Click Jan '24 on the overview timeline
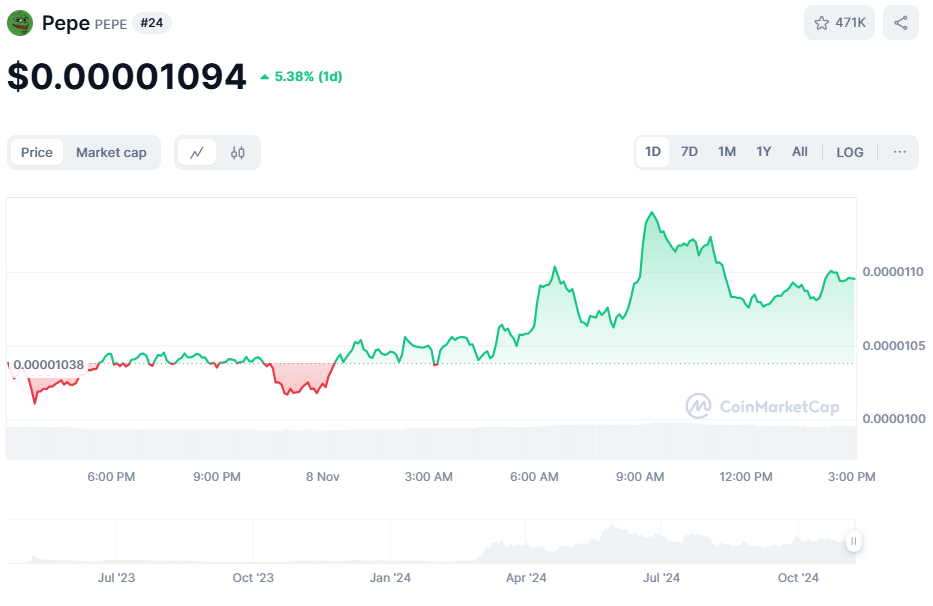 pos(390,577)
